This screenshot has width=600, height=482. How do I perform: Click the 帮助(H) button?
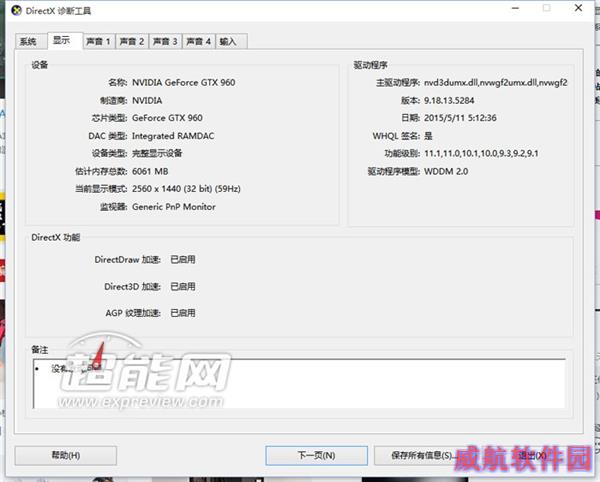[x=66, y=455]
